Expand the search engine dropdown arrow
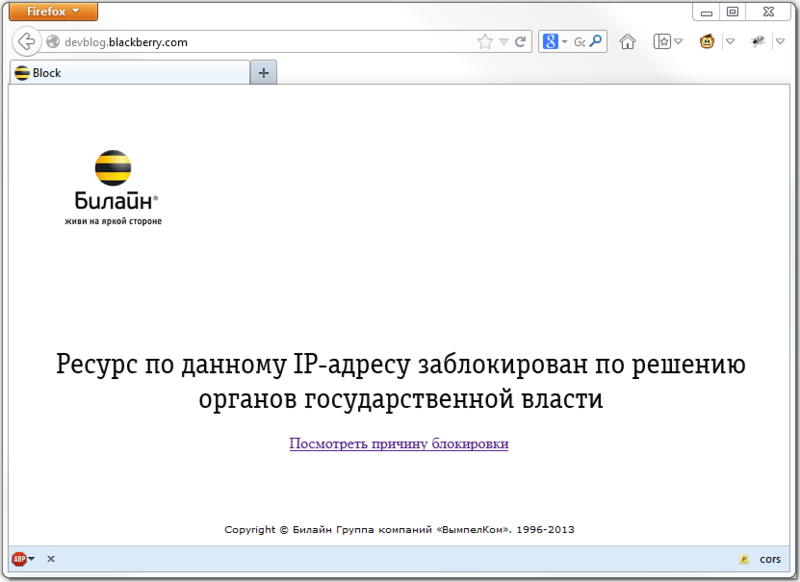The image size is (800, 582). point(564,42)
